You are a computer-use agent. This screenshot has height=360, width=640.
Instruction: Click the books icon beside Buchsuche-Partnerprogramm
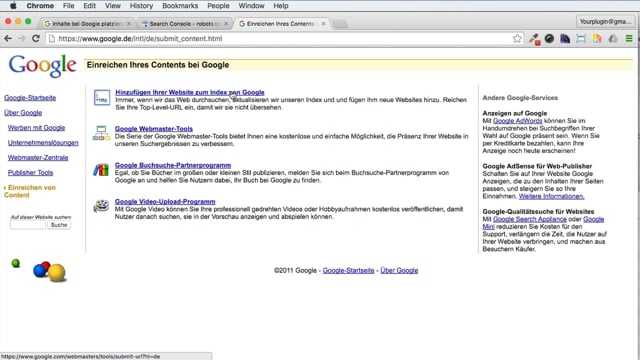(x=101, y=169)
